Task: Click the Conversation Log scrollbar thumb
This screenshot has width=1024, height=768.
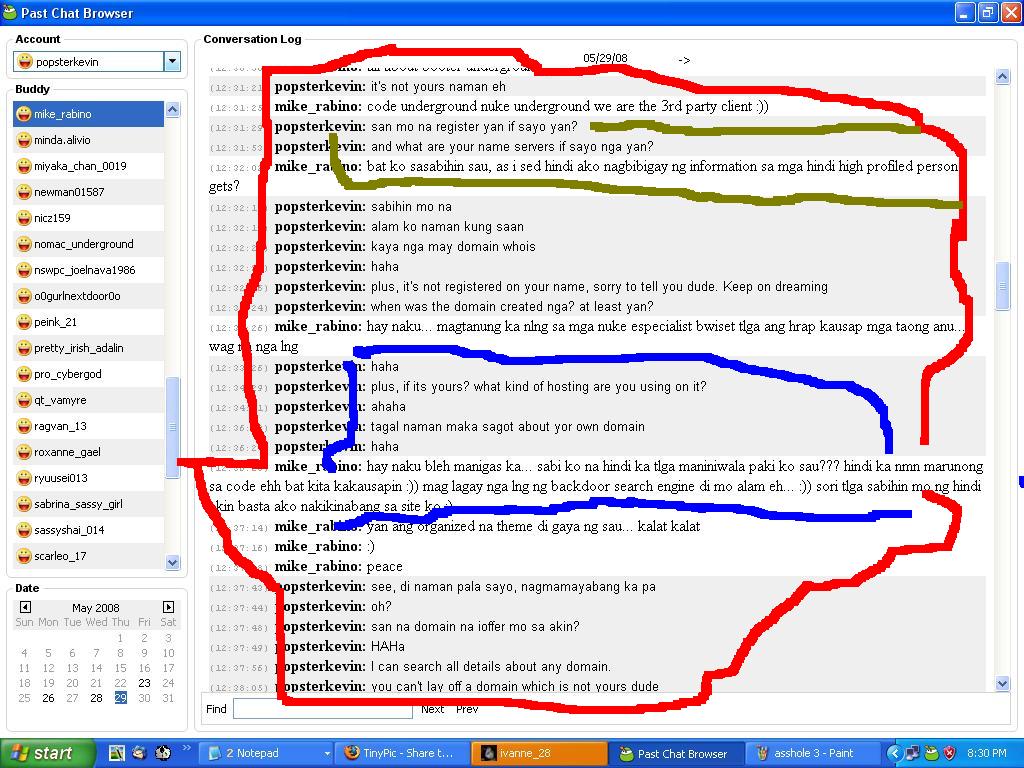Action: (x=1002, y=286)
